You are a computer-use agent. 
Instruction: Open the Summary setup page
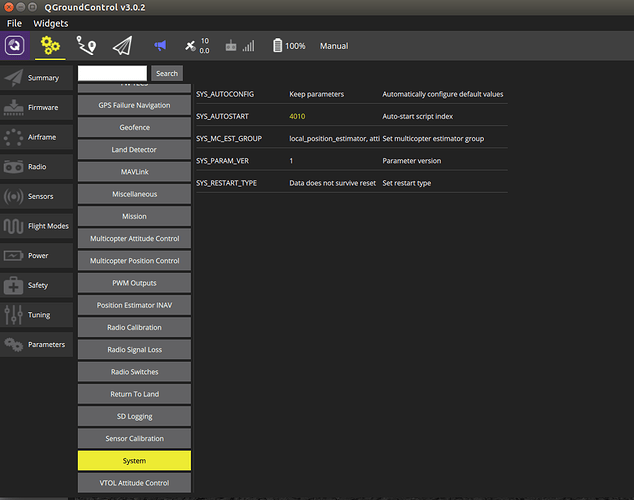click(36, 78)
